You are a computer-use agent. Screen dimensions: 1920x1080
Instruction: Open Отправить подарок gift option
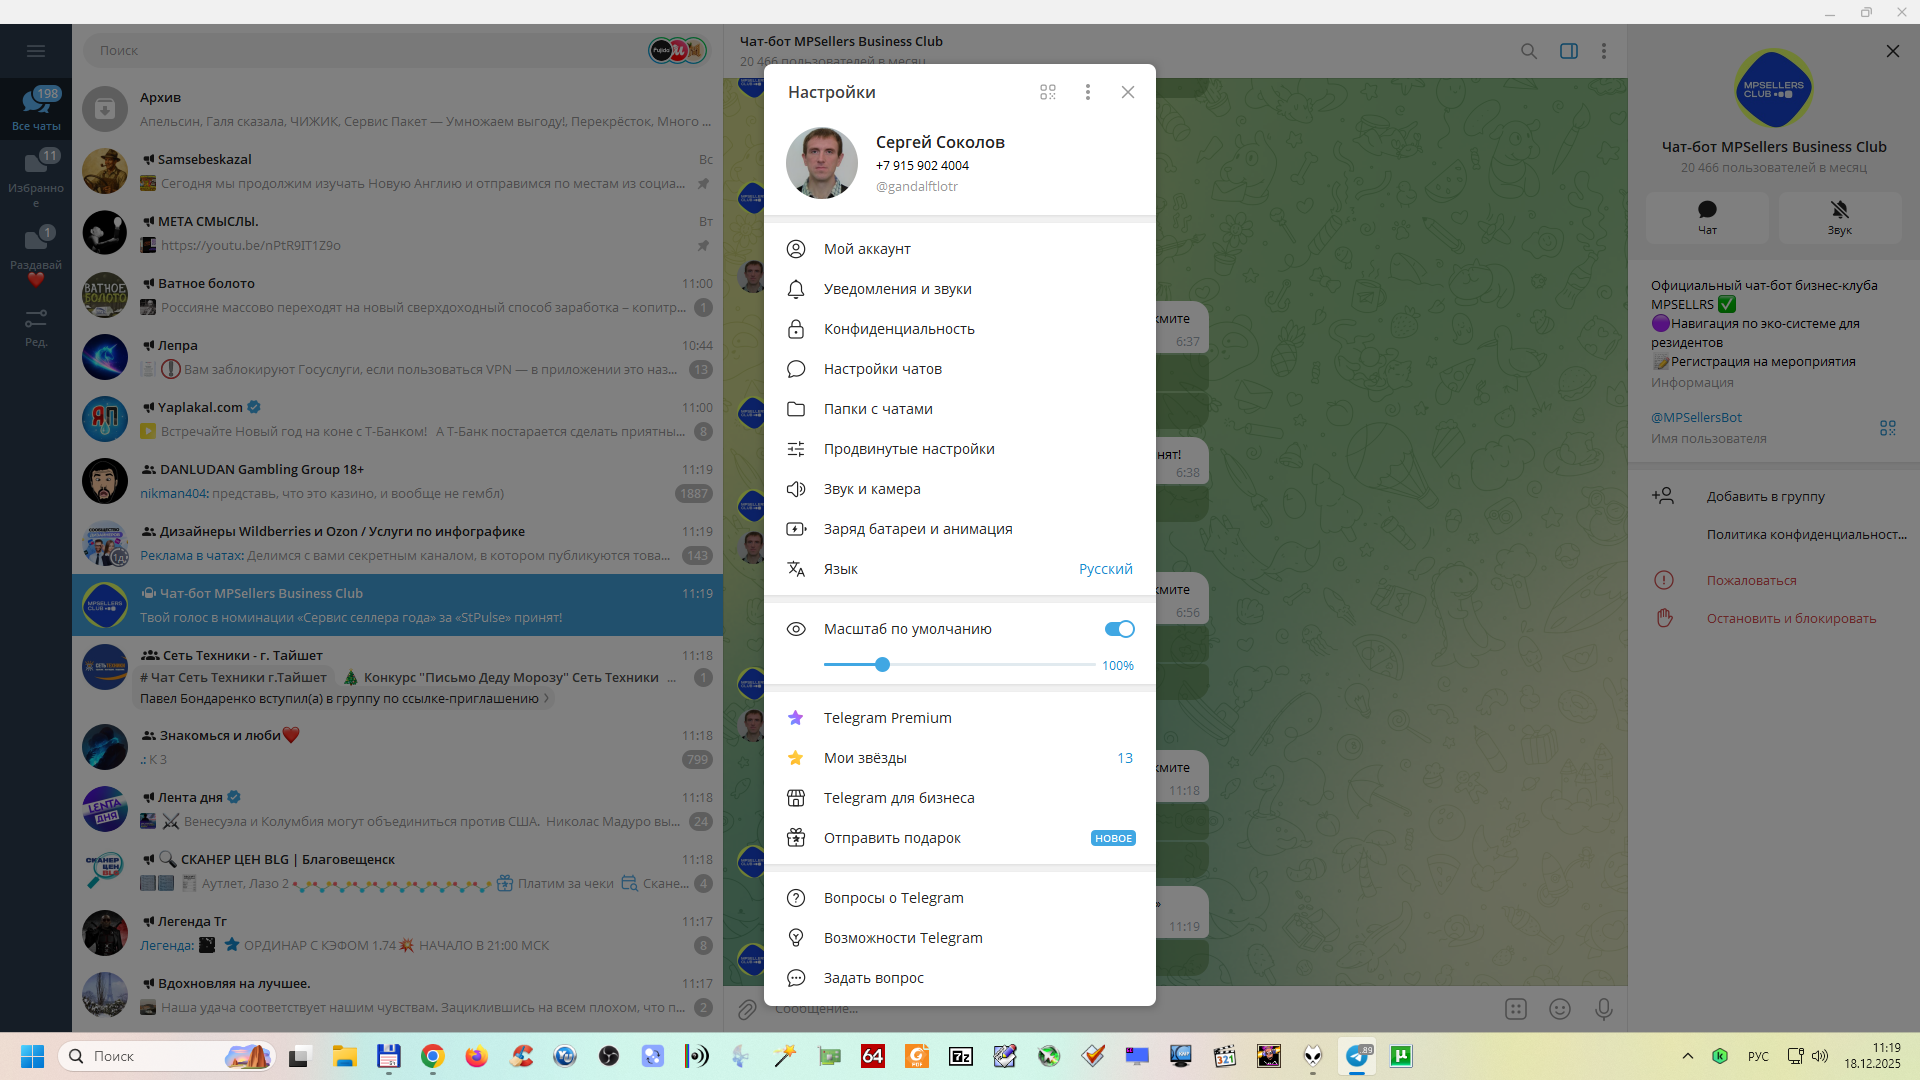pyautogui.click(x=891, y=838)
